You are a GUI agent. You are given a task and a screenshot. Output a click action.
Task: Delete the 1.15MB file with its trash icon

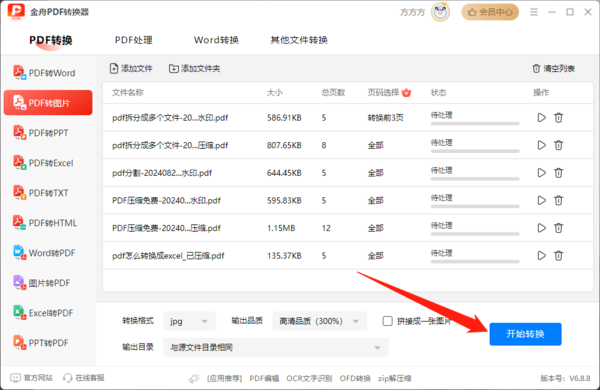coord(558,228)
